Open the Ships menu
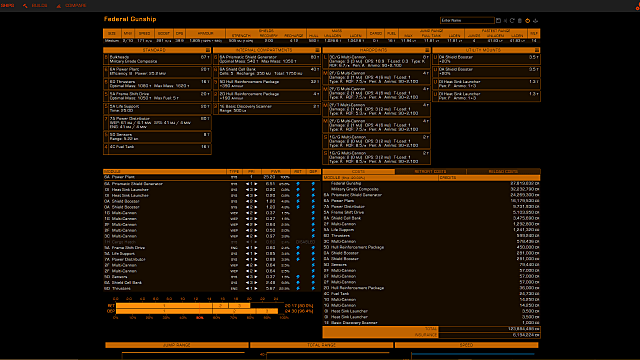 coord(7,6)
